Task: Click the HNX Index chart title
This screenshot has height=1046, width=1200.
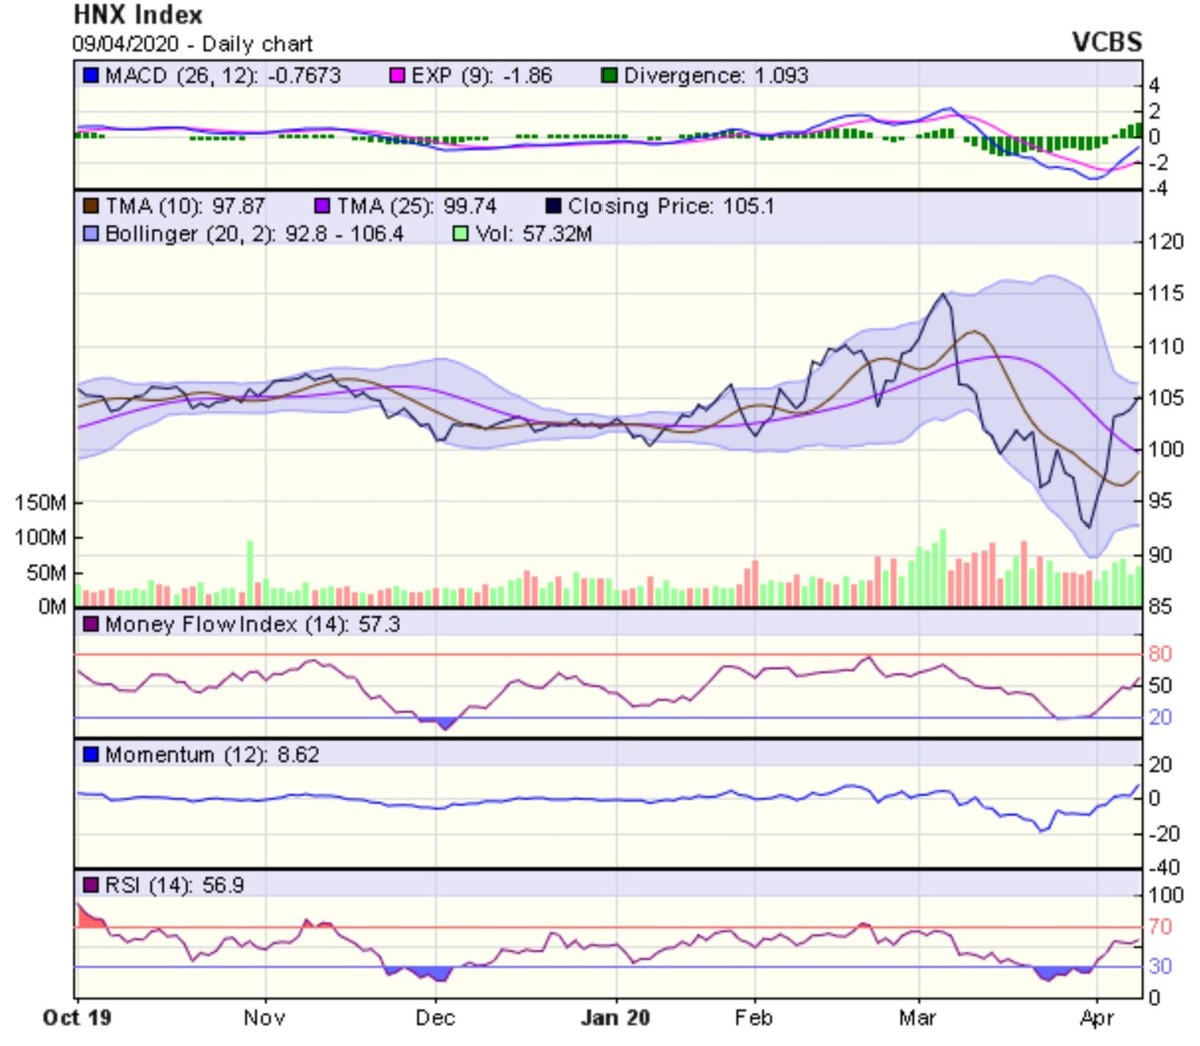Action: [x=138, y=15]
